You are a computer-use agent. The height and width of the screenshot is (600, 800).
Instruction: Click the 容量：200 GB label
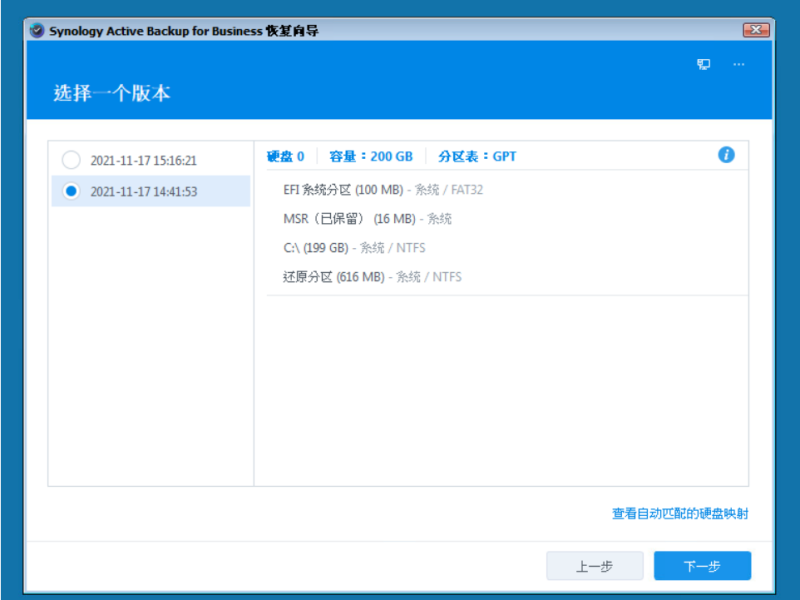371,156
